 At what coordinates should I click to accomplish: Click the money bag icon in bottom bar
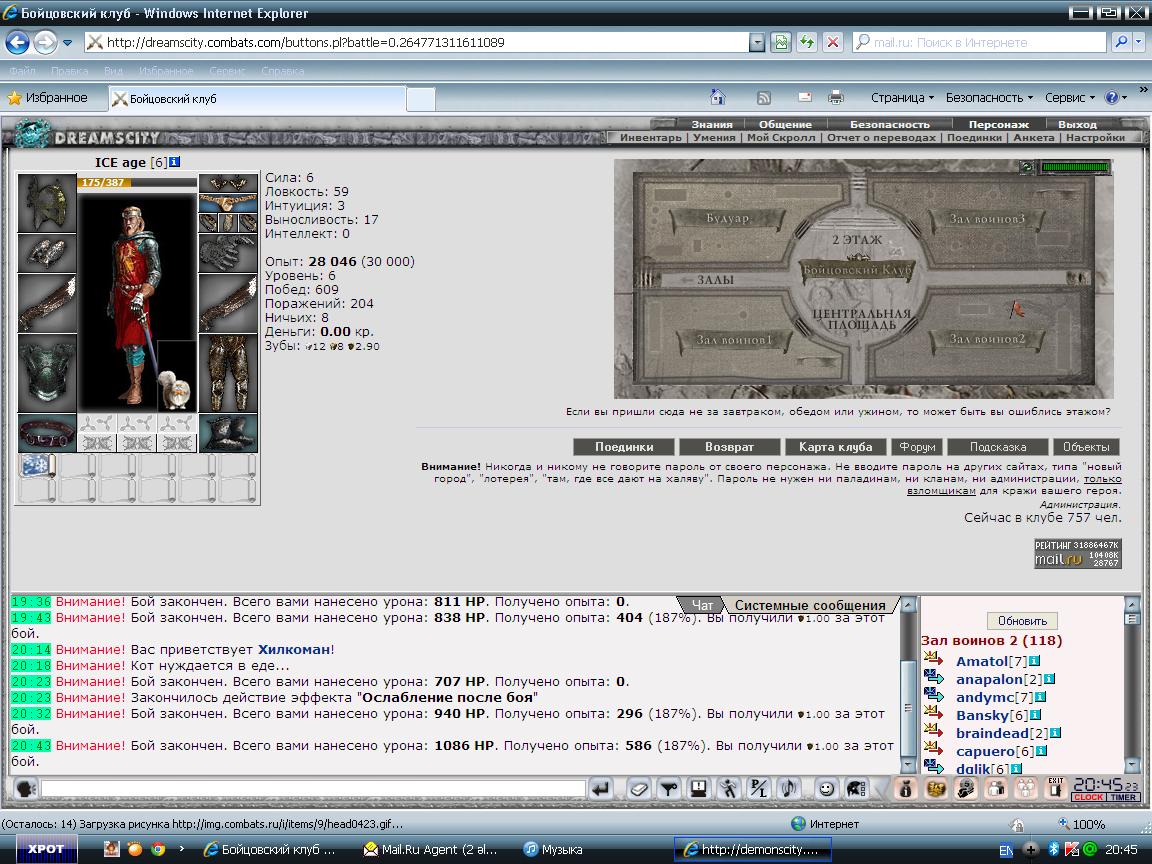pyautogui.click(x=906, y=789)
